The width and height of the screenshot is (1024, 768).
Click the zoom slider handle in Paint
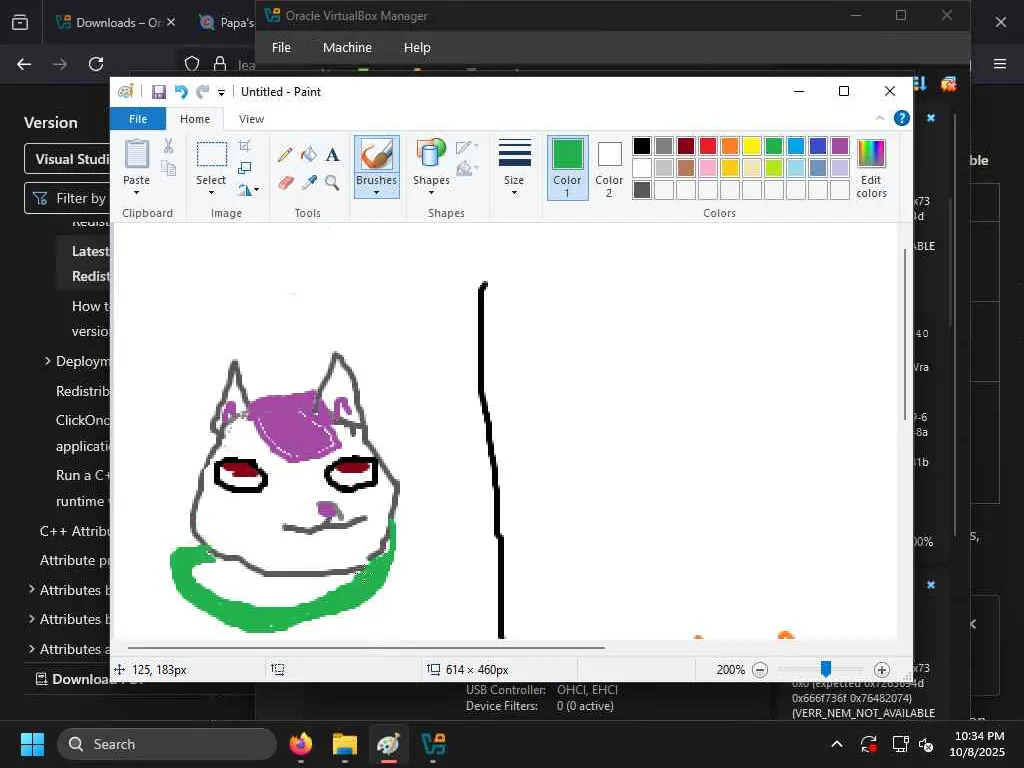pos(826,669)
